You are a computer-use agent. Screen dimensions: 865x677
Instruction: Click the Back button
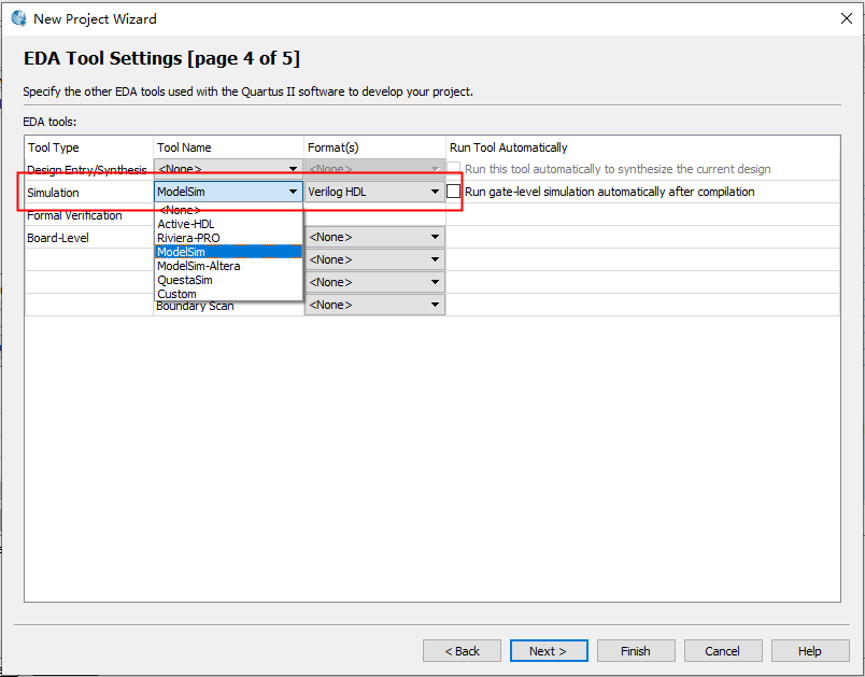pos(461,651)
